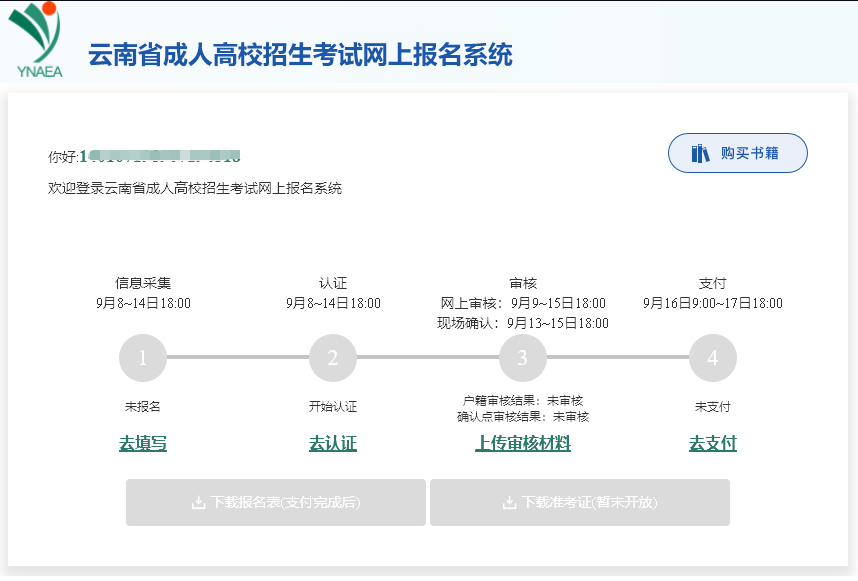The width and height of the screenshot is (858, 581).
Task: Click the 户籍审核结果 status text
Action: [x=523, y=402]
